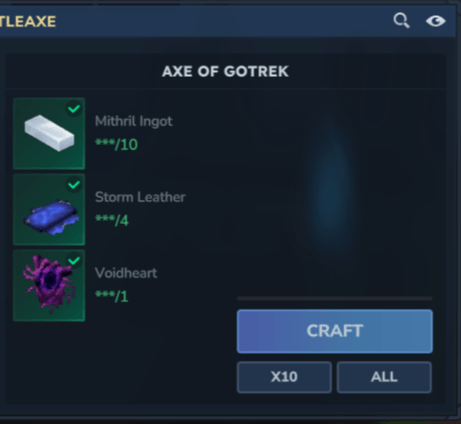This screenshot has width=461, height=424.
Task: Craft maximum amount with ALL button
Action: coord(384,377)
